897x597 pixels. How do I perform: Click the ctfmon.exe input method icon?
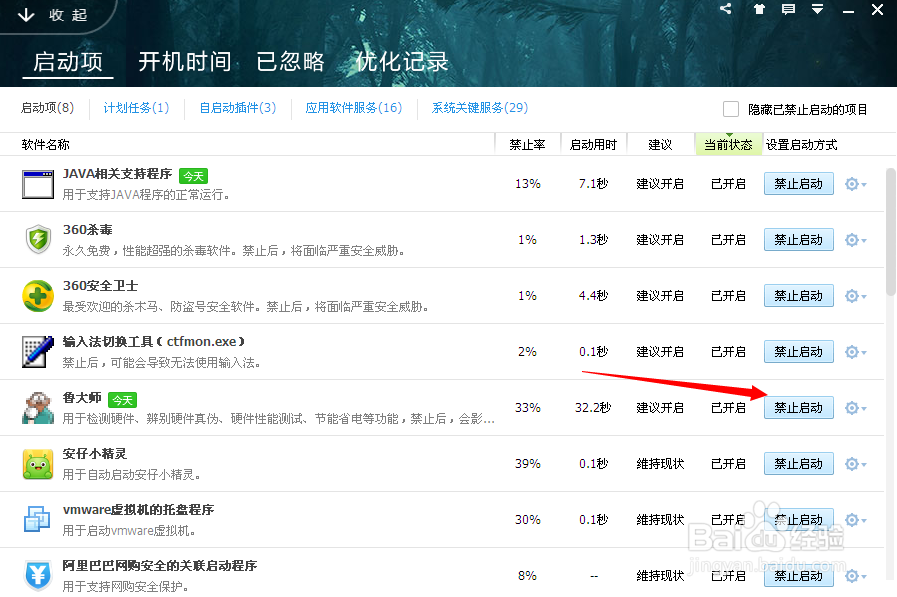[x=38, y=352]
